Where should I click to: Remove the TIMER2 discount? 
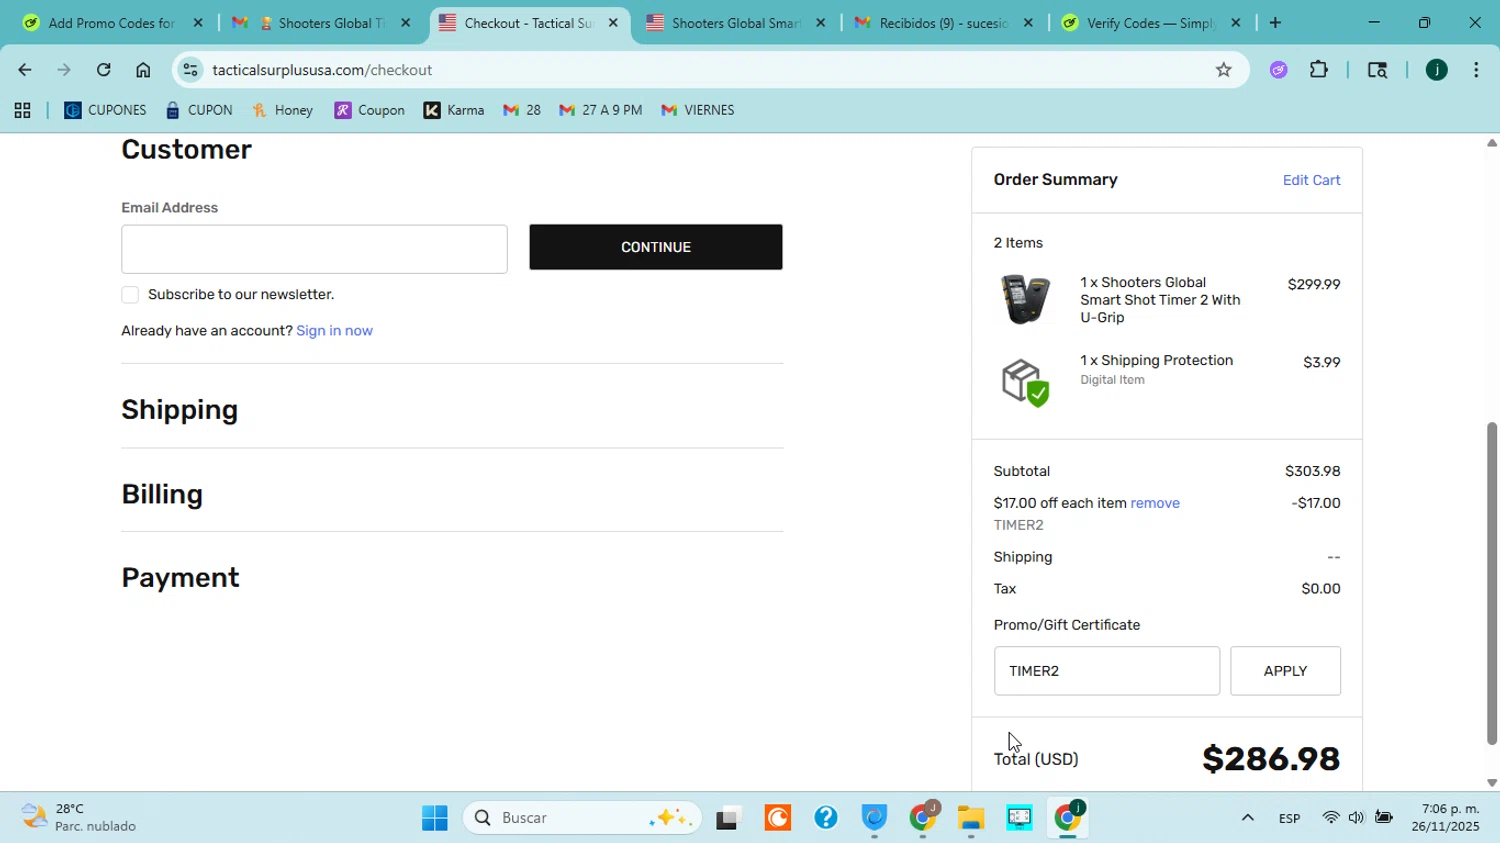coord(1155,503)
